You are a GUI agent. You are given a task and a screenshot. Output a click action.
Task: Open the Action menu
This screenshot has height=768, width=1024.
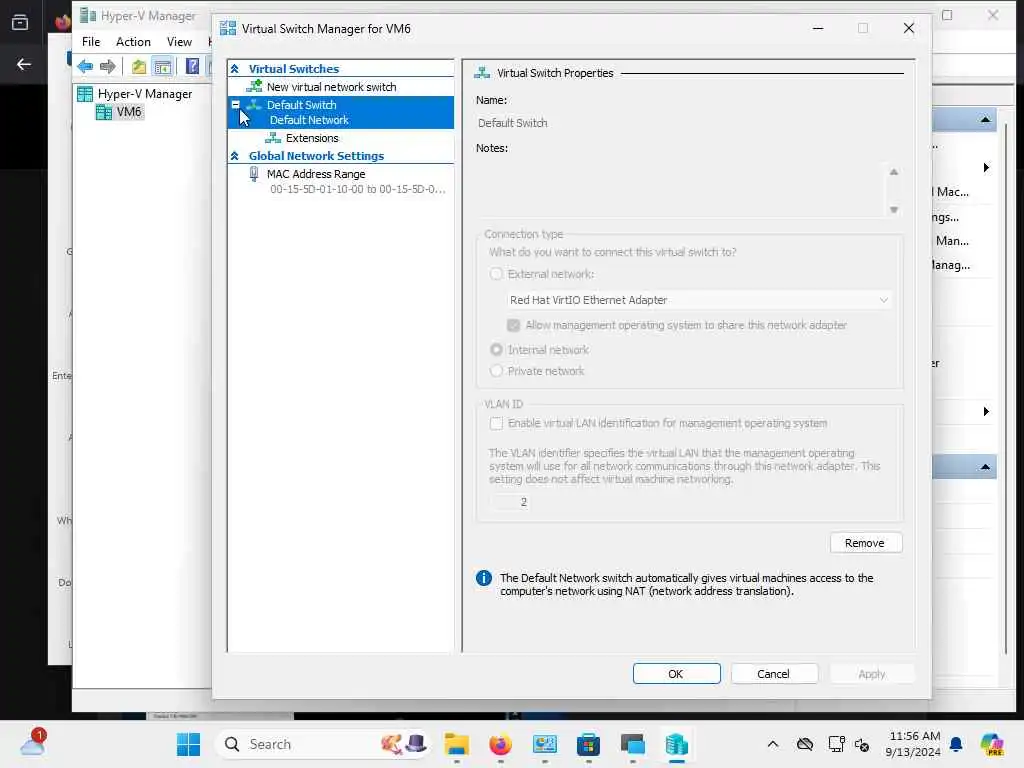(x=133, y=42)
